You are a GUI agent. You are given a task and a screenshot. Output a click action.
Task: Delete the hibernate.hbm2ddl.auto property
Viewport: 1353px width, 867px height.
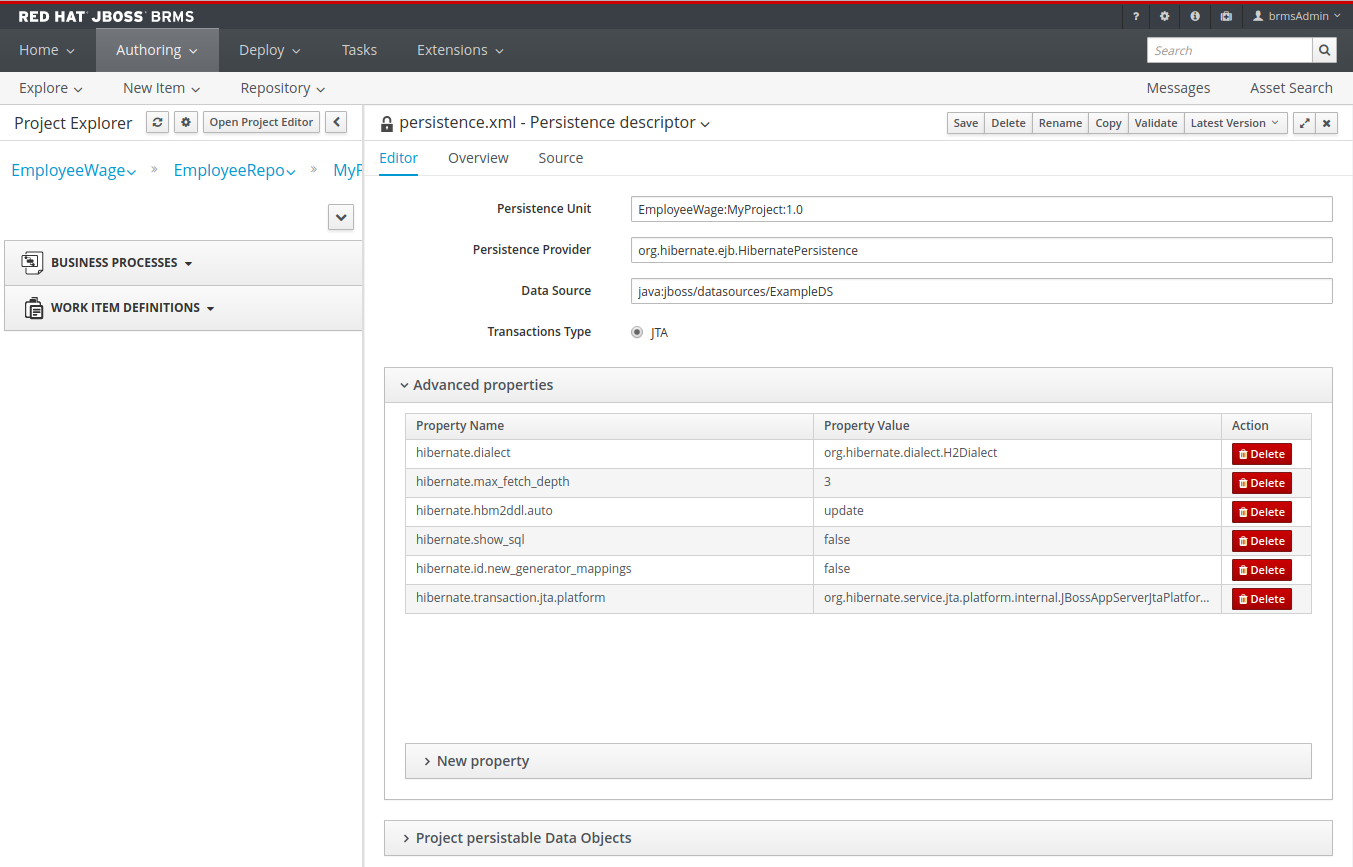point(1261,512)
